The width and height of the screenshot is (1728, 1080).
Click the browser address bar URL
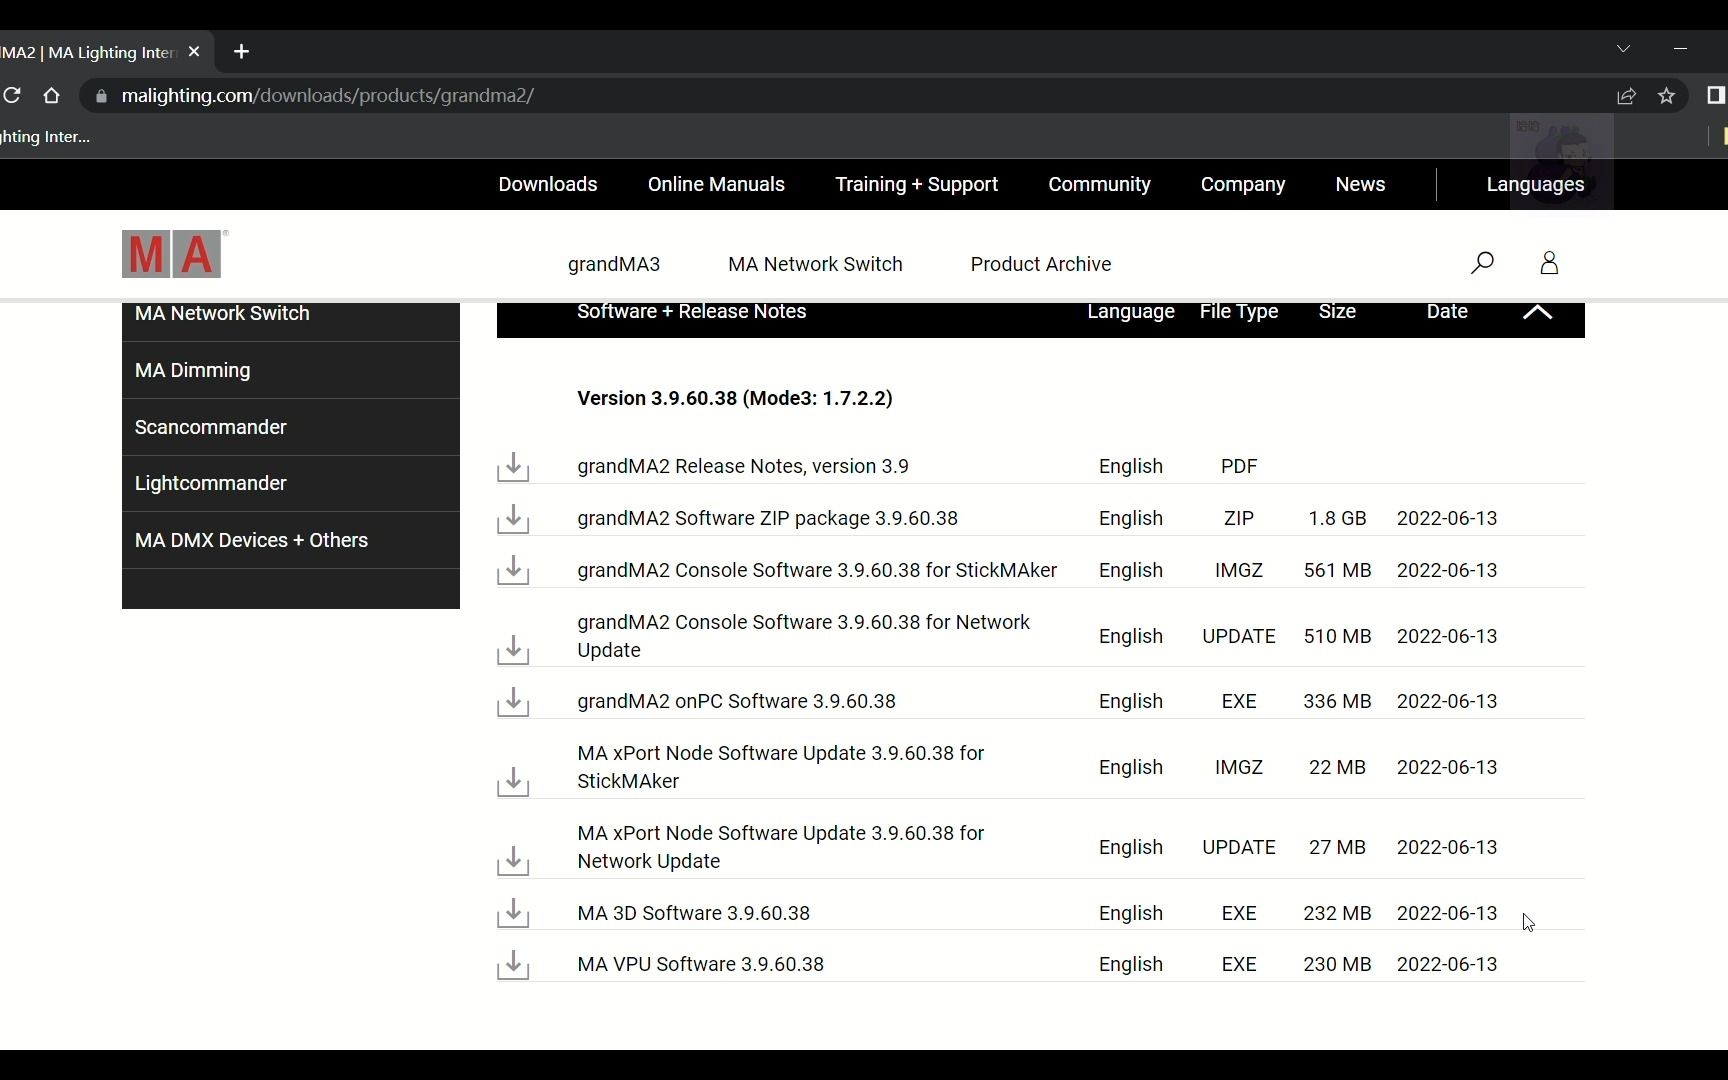click(x=327, y=96)
